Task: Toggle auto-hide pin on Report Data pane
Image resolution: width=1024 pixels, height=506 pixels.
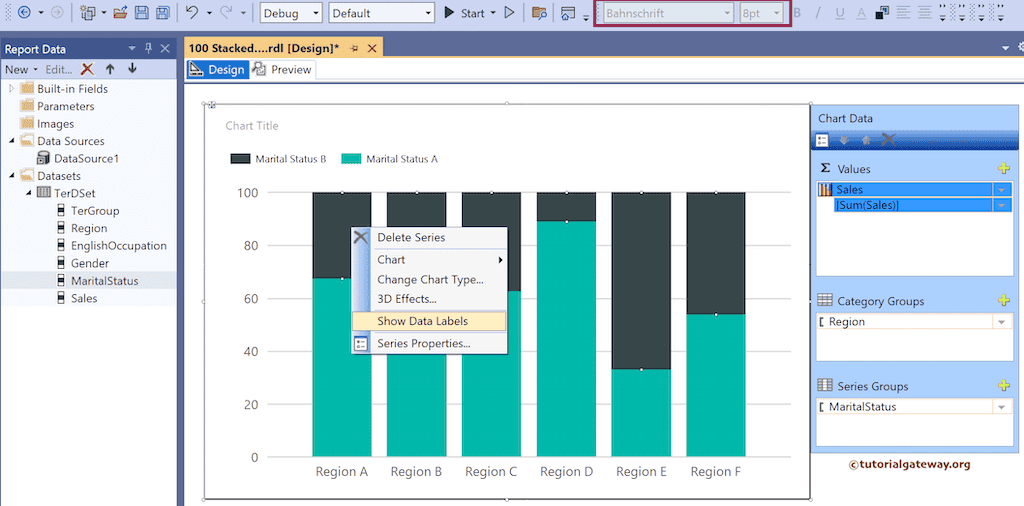Action: point(148,48)
